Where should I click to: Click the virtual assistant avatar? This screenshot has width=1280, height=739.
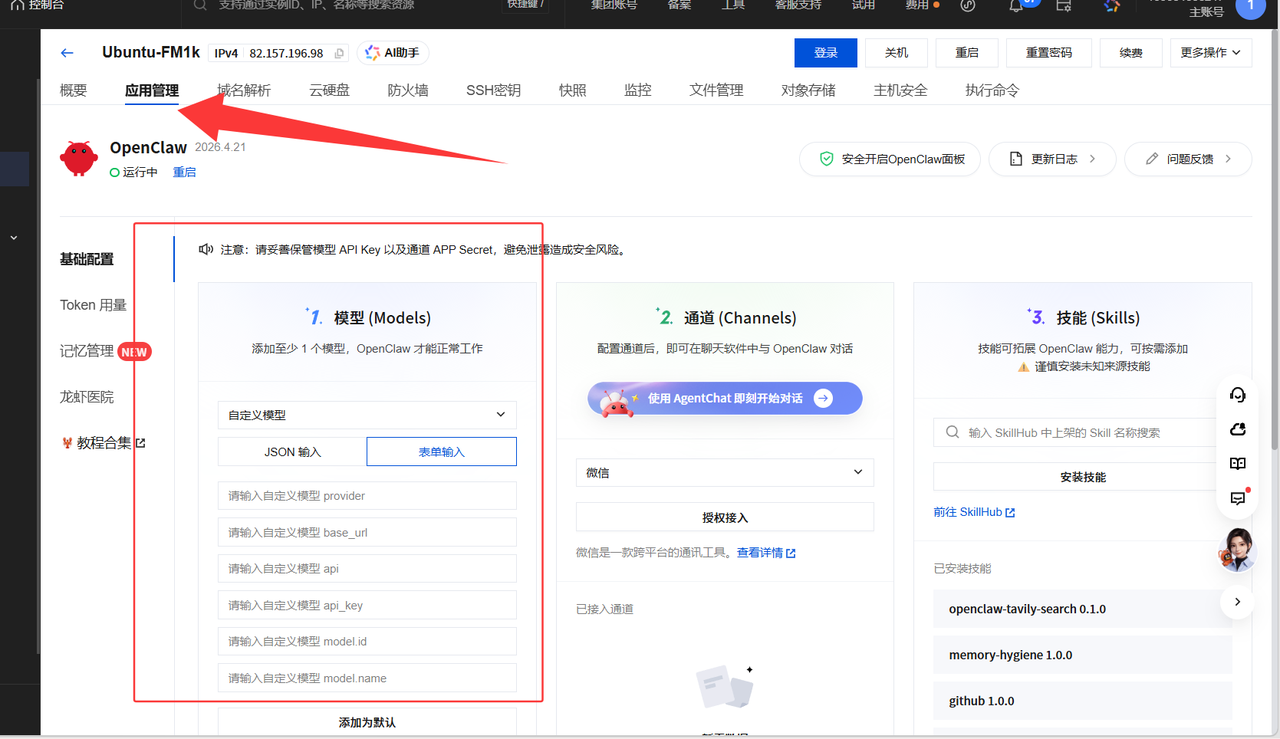tap(1238, 549)
